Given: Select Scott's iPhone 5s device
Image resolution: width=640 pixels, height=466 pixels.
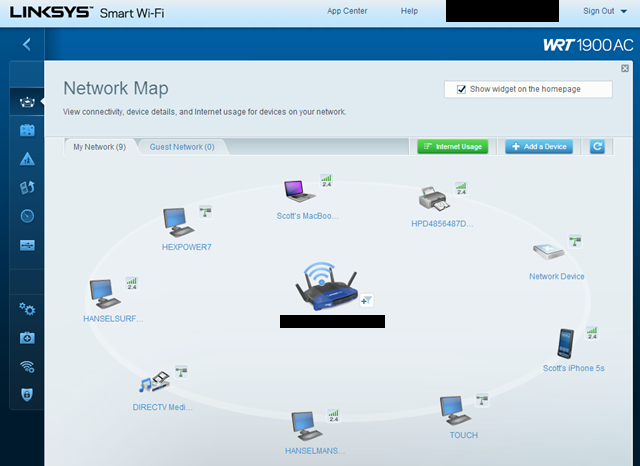Looking at the screenshot, I should click(566, 343).
